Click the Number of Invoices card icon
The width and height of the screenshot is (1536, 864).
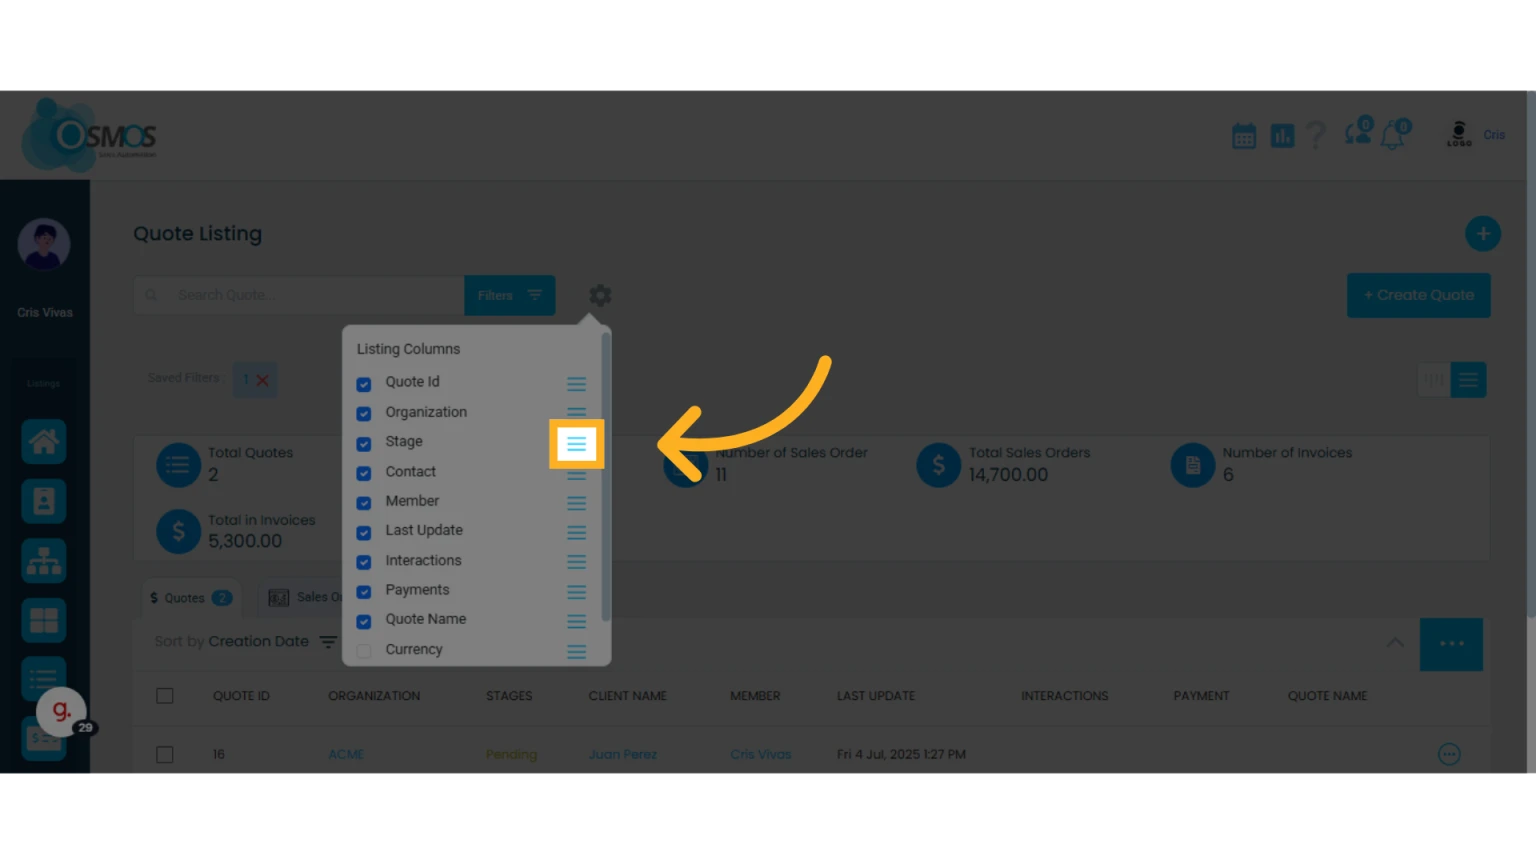tap(1193, 466)
